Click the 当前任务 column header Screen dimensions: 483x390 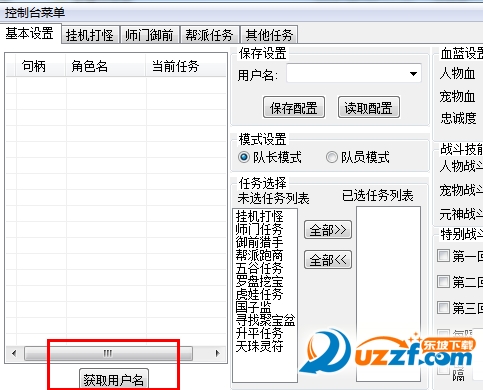tap(186, 66)
